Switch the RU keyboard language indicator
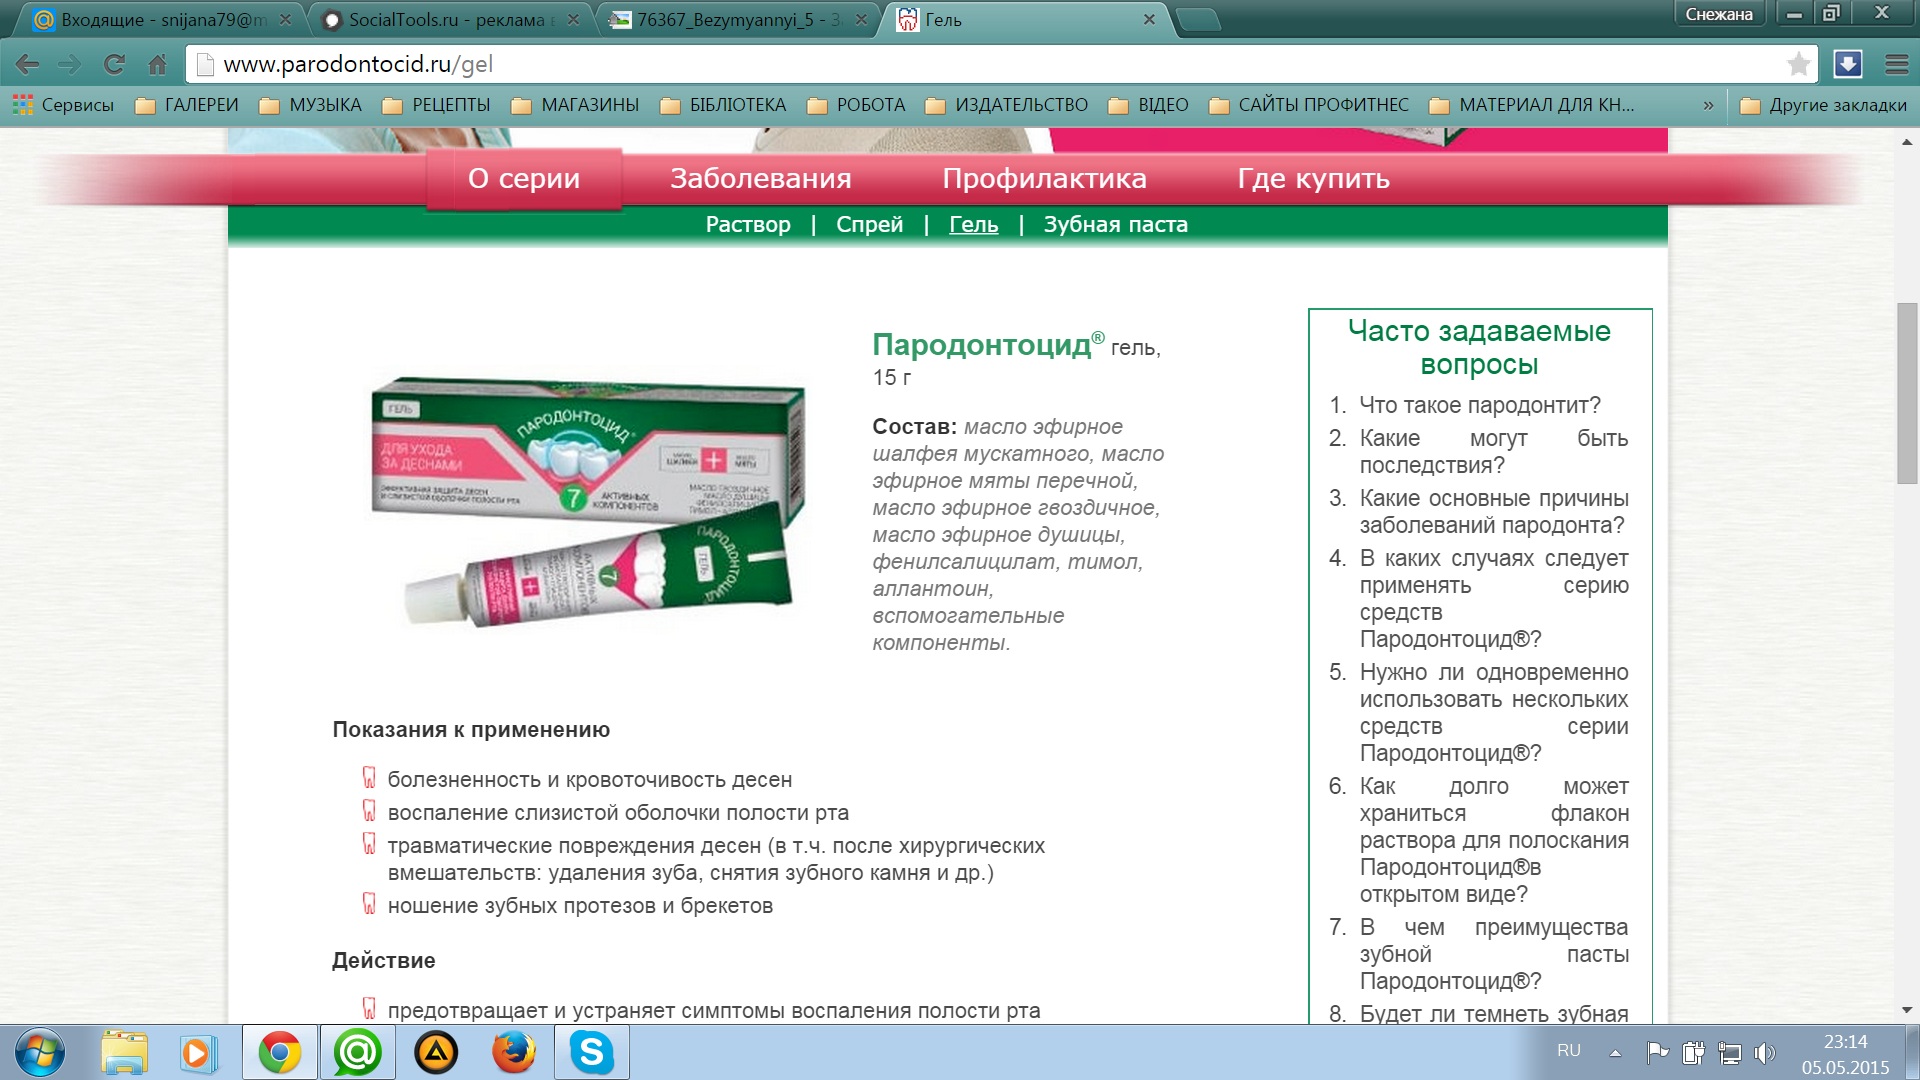 click(1569, 1051)
